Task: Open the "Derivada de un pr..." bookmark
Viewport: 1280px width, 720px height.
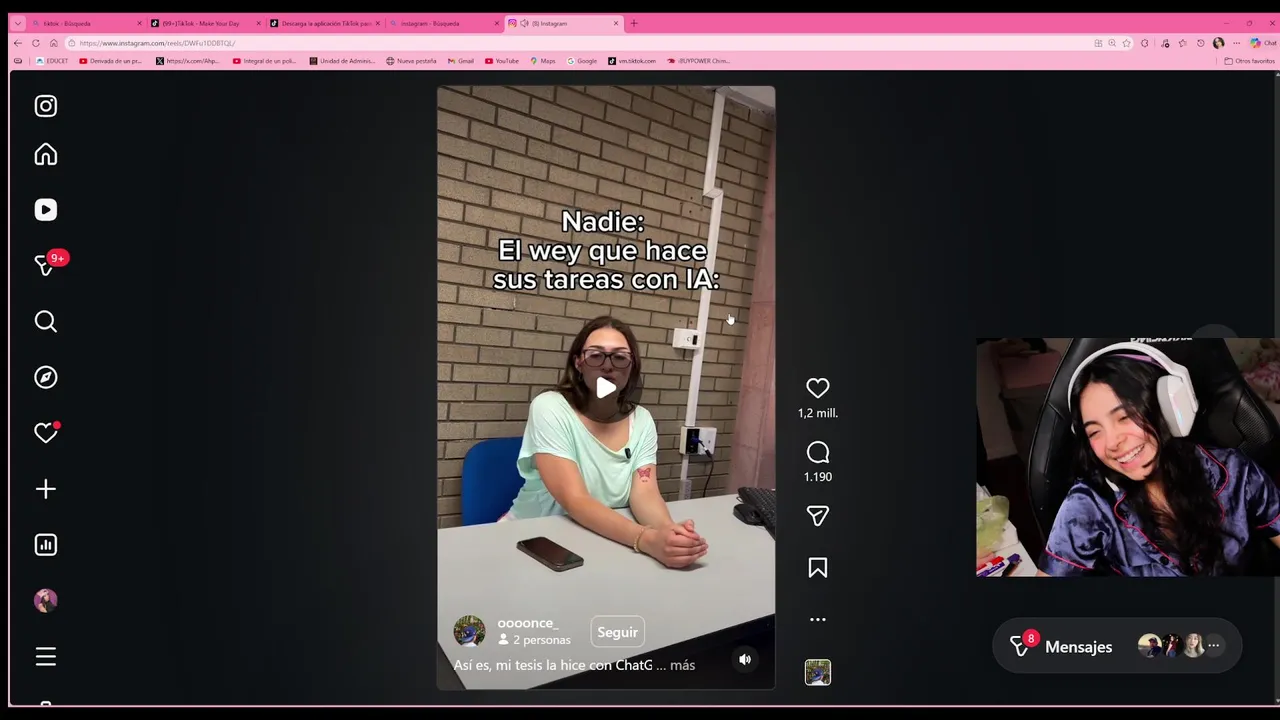Action: [110, 61]
